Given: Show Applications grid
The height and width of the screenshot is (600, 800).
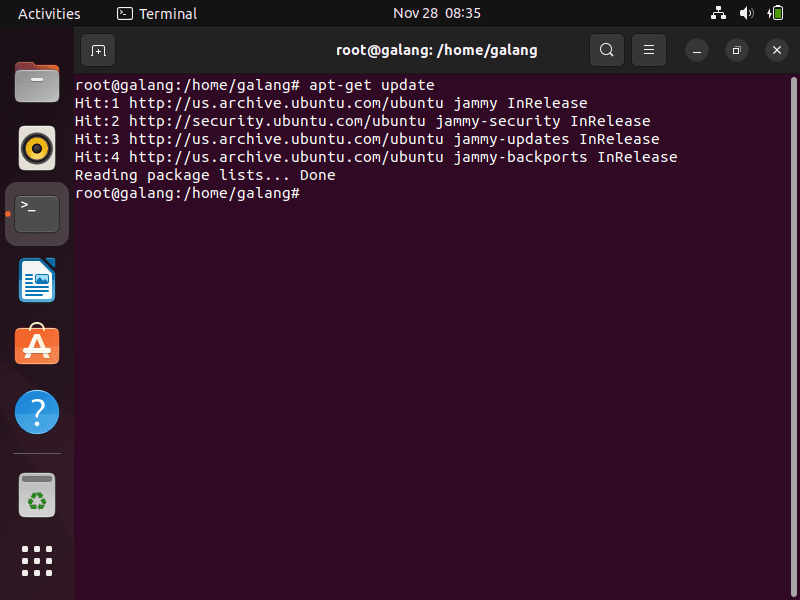Looking at the screenshot, I should click(37, 561).
